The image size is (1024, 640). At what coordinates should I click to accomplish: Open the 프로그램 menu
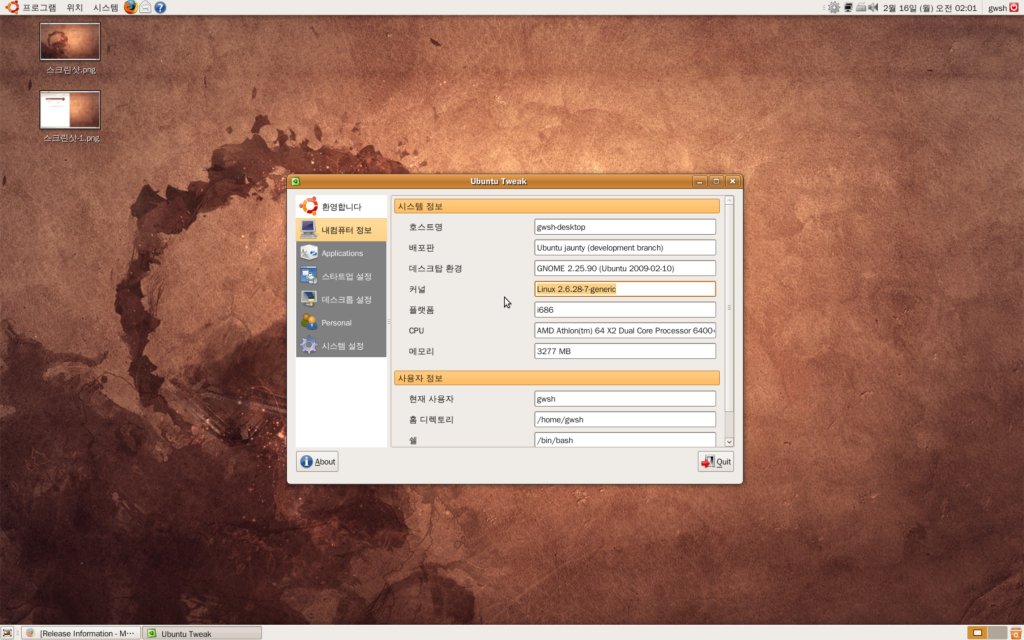point(39,7)
